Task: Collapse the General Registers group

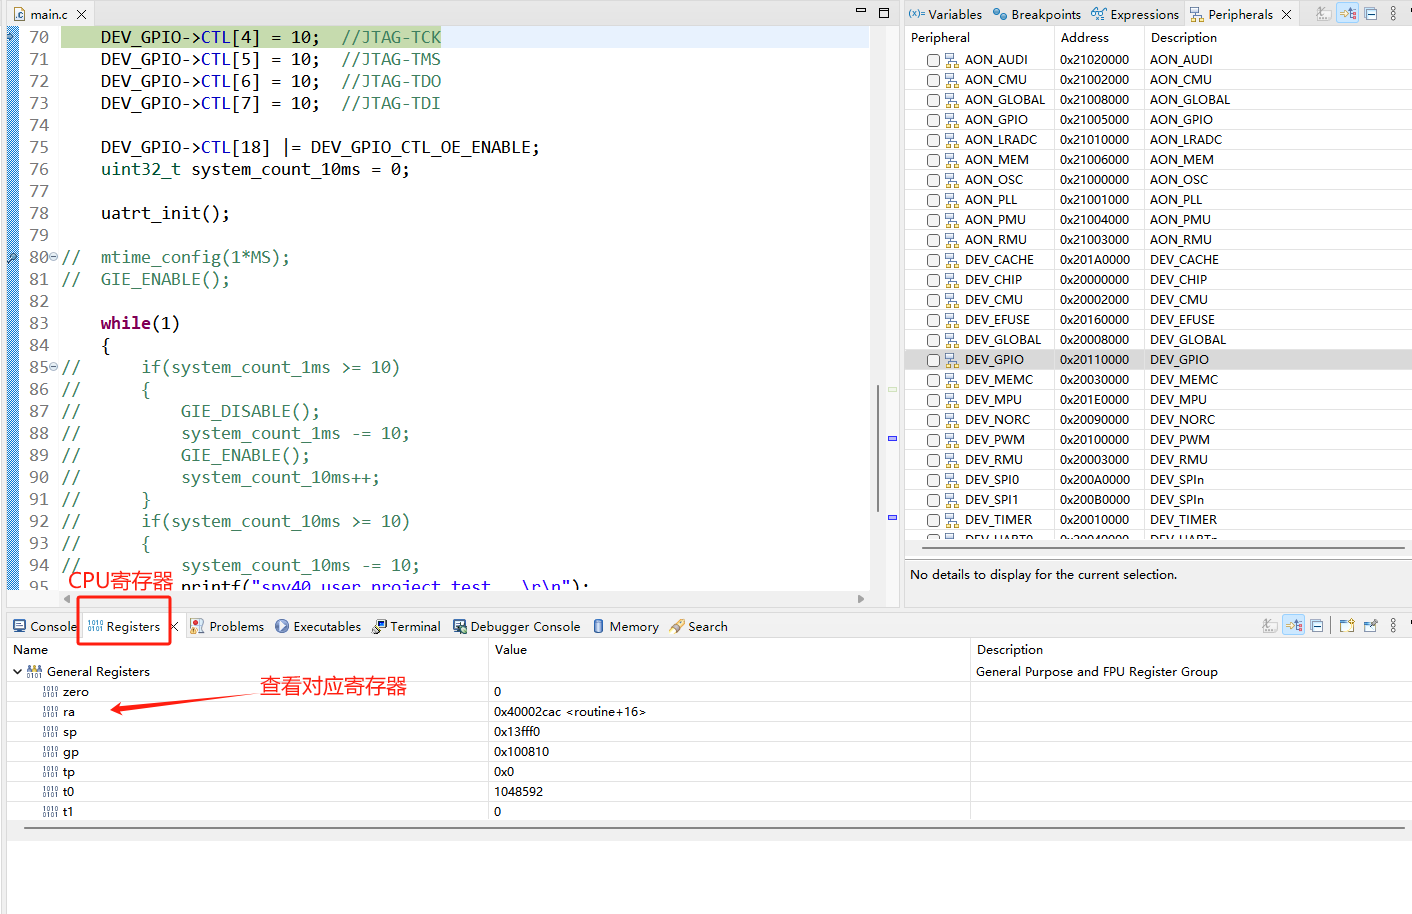Action: (x=17, y=672)
